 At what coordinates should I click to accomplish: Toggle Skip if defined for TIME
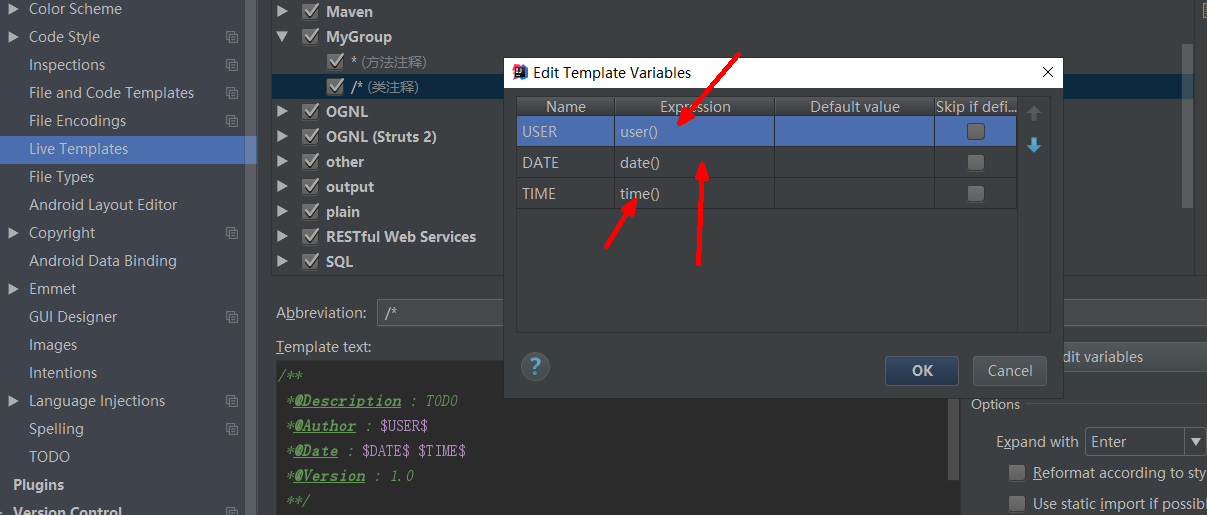pyautogui.click(x=976, y=194)
